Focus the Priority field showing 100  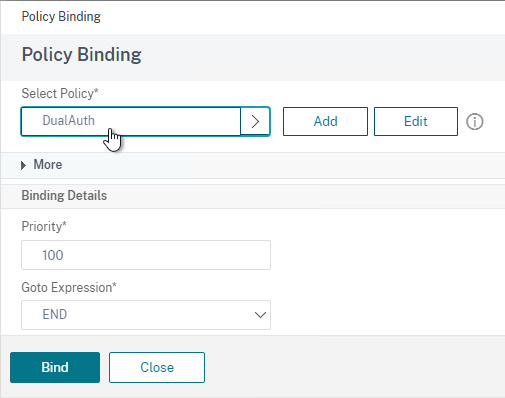pyautogui.click(x=146, y=255)
